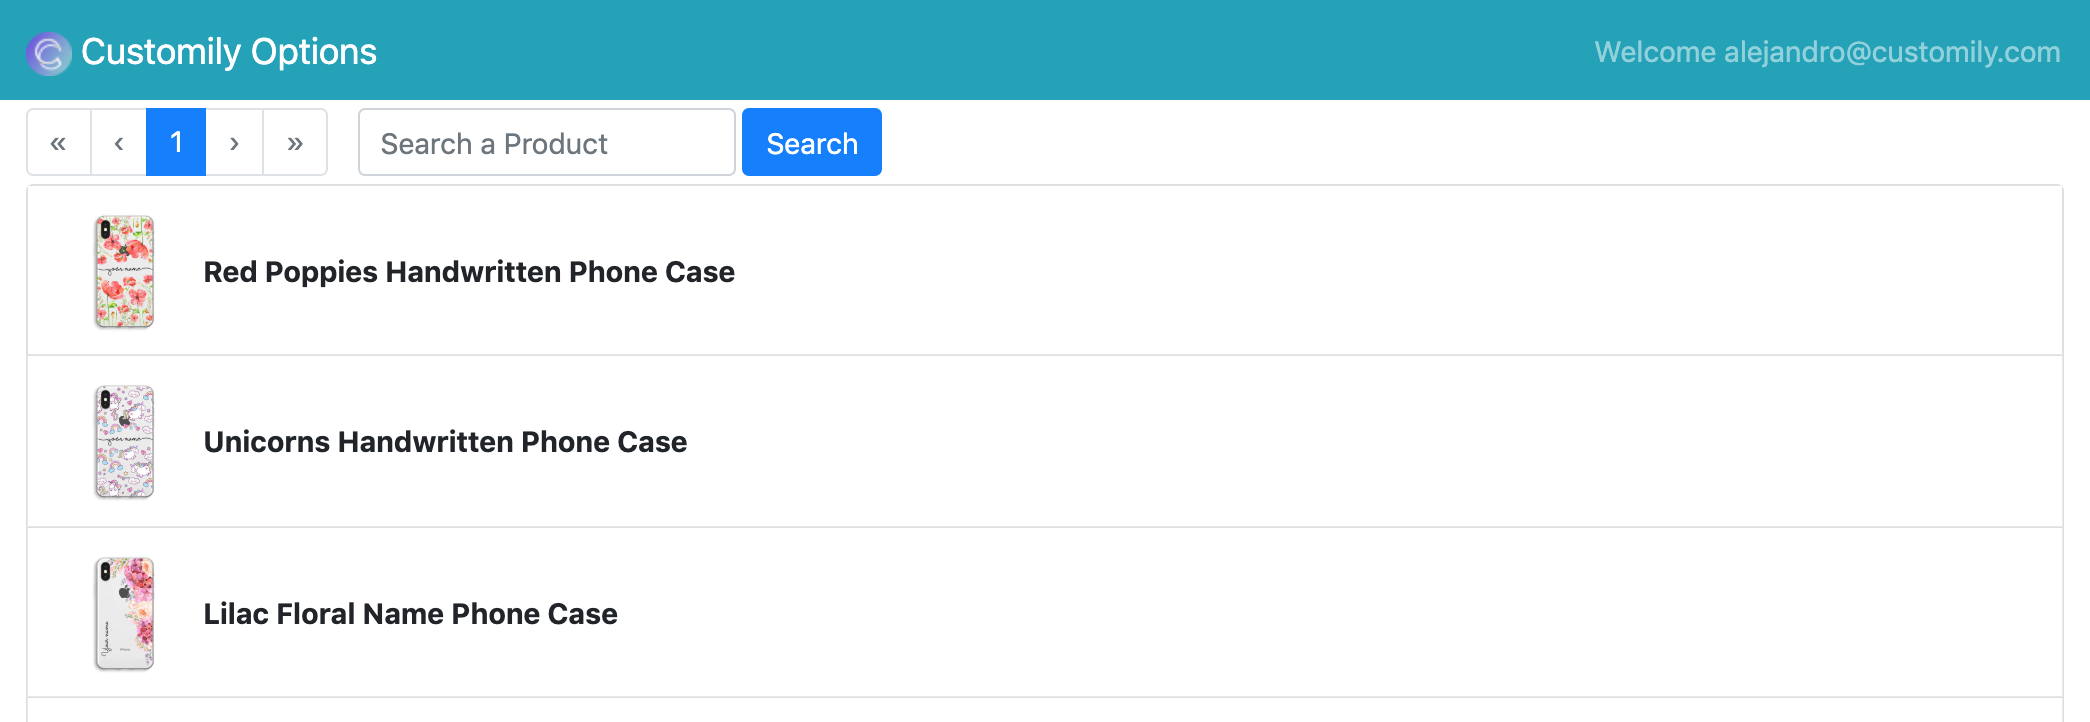
Task: Select Lilac Floral Name Phone Case title
Action: (410, 614)
